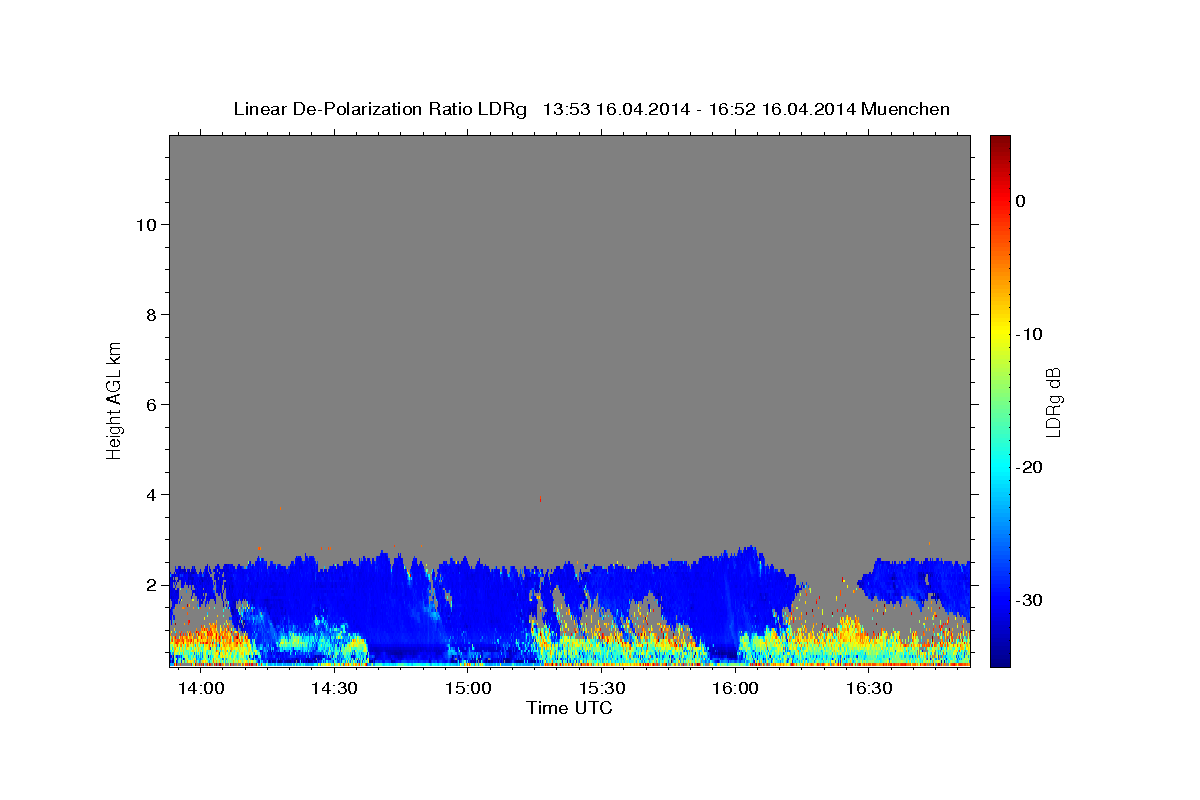Click the 16:30 time tick label

tap(869, 689)
